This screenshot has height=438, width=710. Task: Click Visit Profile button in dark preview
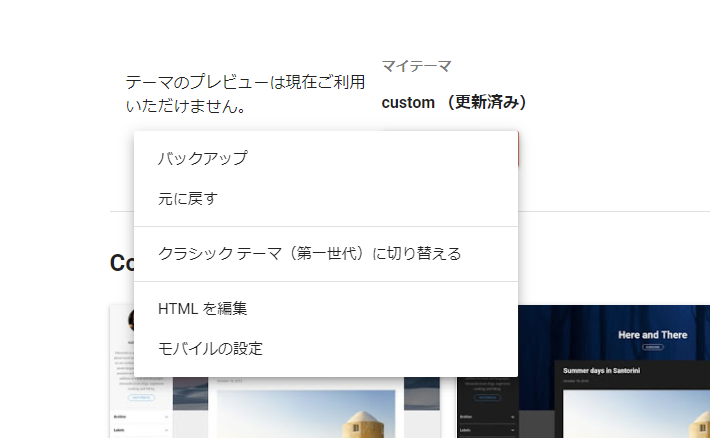487,398
